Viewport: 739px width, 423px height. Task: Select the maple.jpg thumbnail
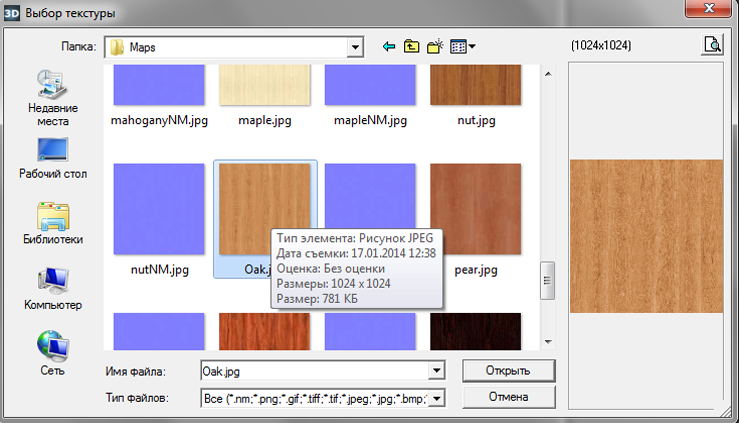[x=264, y=85]
